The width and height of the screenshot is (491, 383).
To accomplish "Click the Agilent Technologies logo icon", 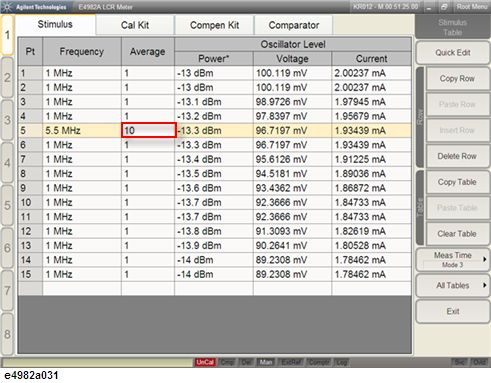I will click(7, 7).
